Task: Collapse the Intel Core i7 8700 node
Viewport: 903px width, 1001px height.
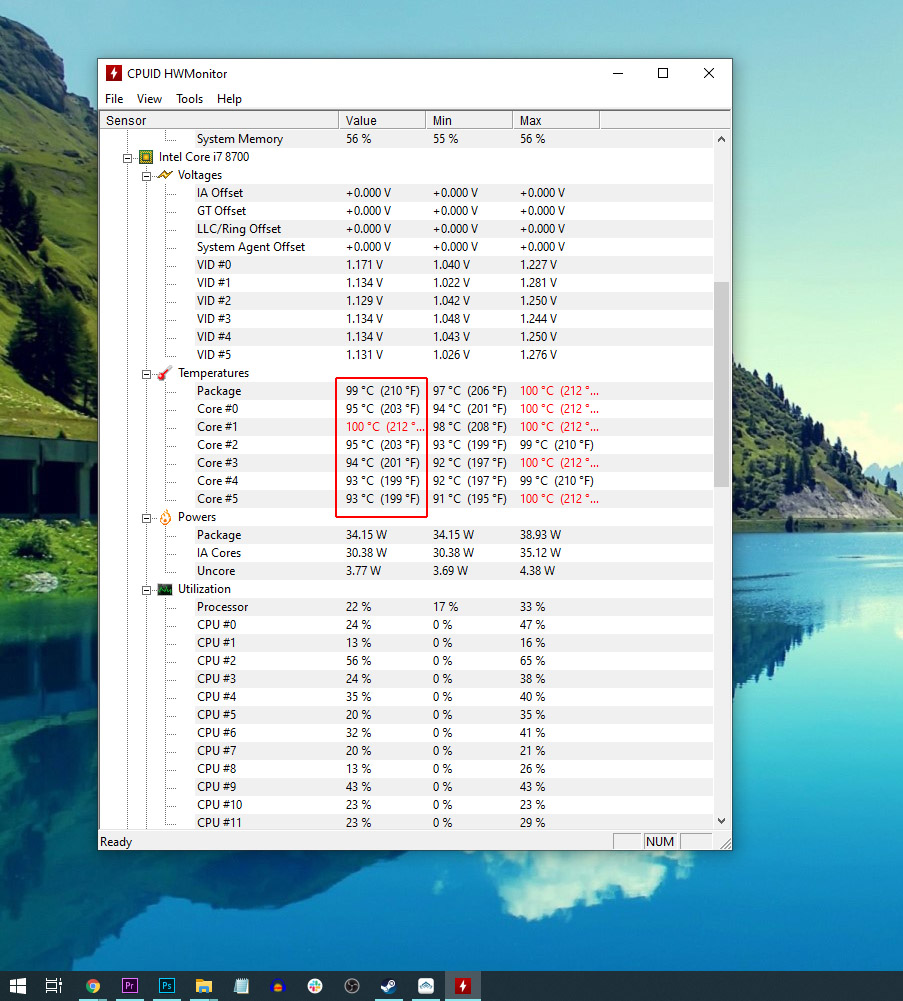Action: coord(128,158)
